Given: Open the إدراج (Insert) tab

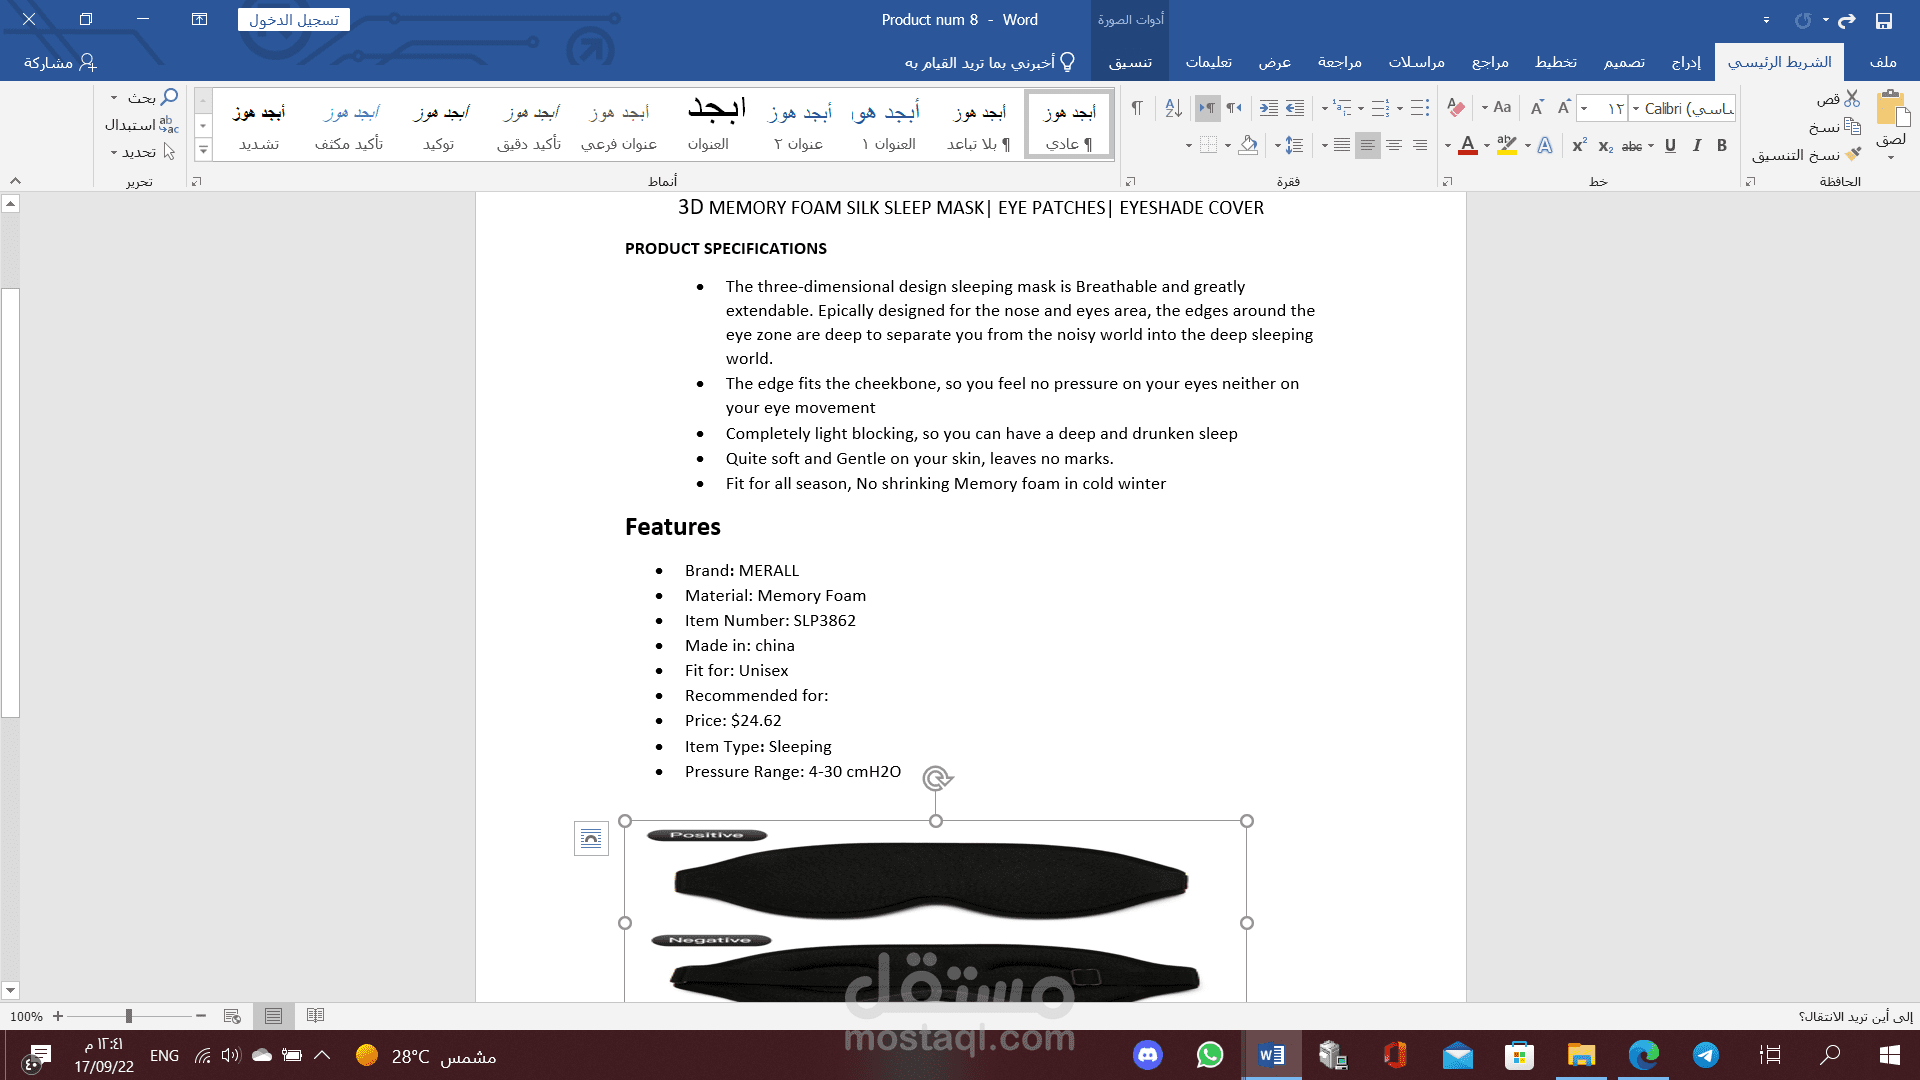Looking at the screenshot, I should 1686,62.
